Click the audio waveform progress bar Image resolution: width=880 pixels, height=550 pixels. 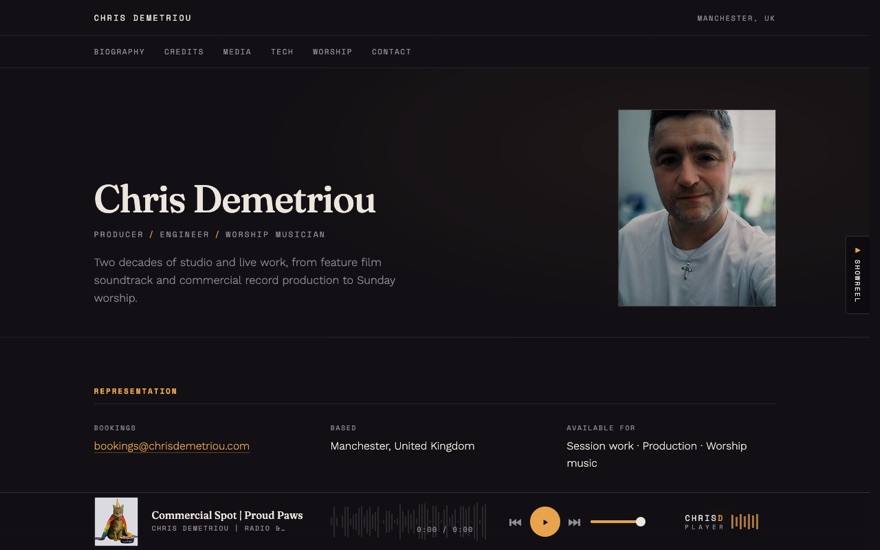click(x=409, y=521)
